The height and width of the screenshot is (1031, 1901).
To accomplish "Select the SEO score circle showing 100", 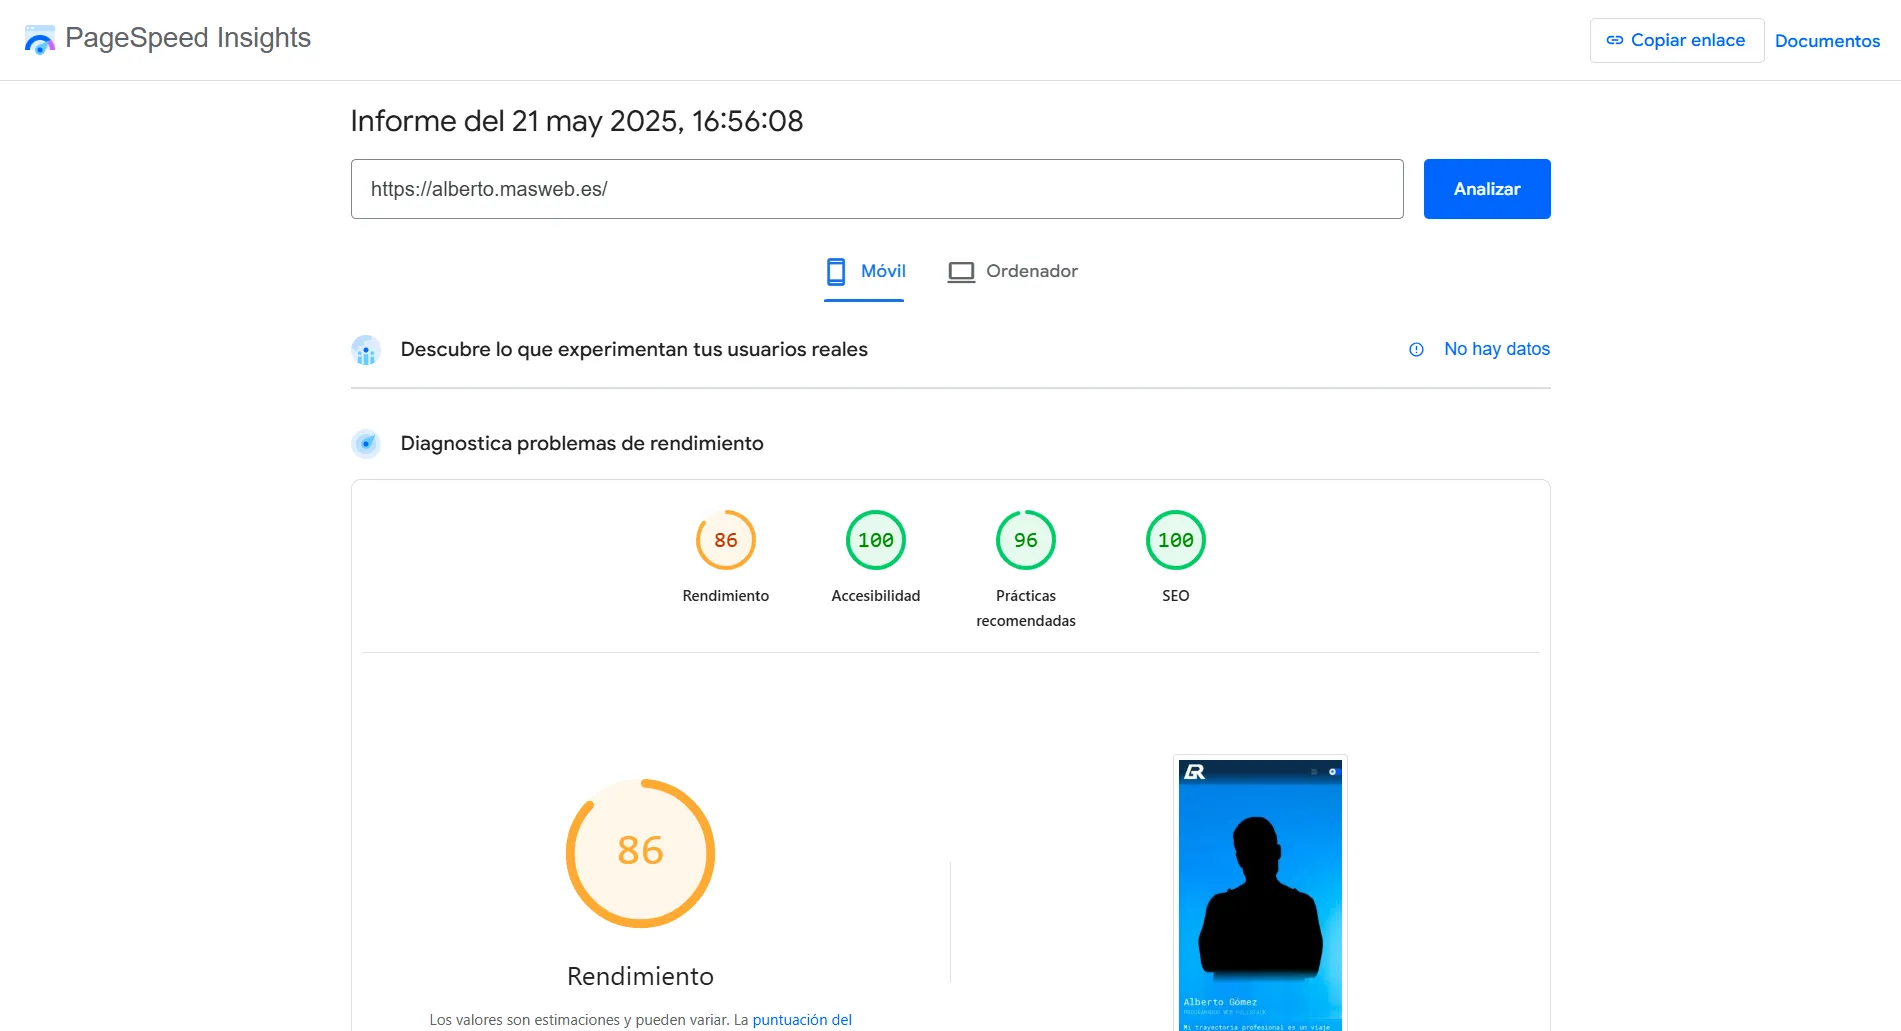I will point(1175,539).
